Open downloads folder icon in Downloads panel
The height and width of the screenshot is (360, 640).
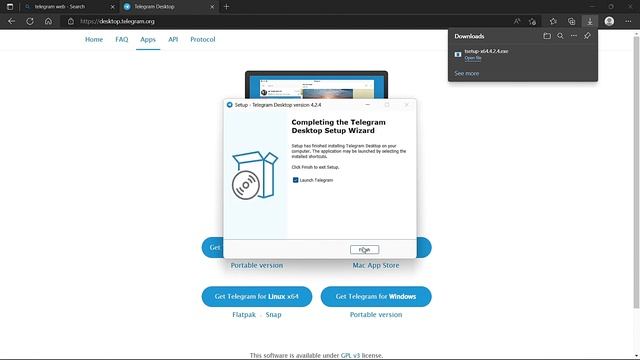coord(547,36)
